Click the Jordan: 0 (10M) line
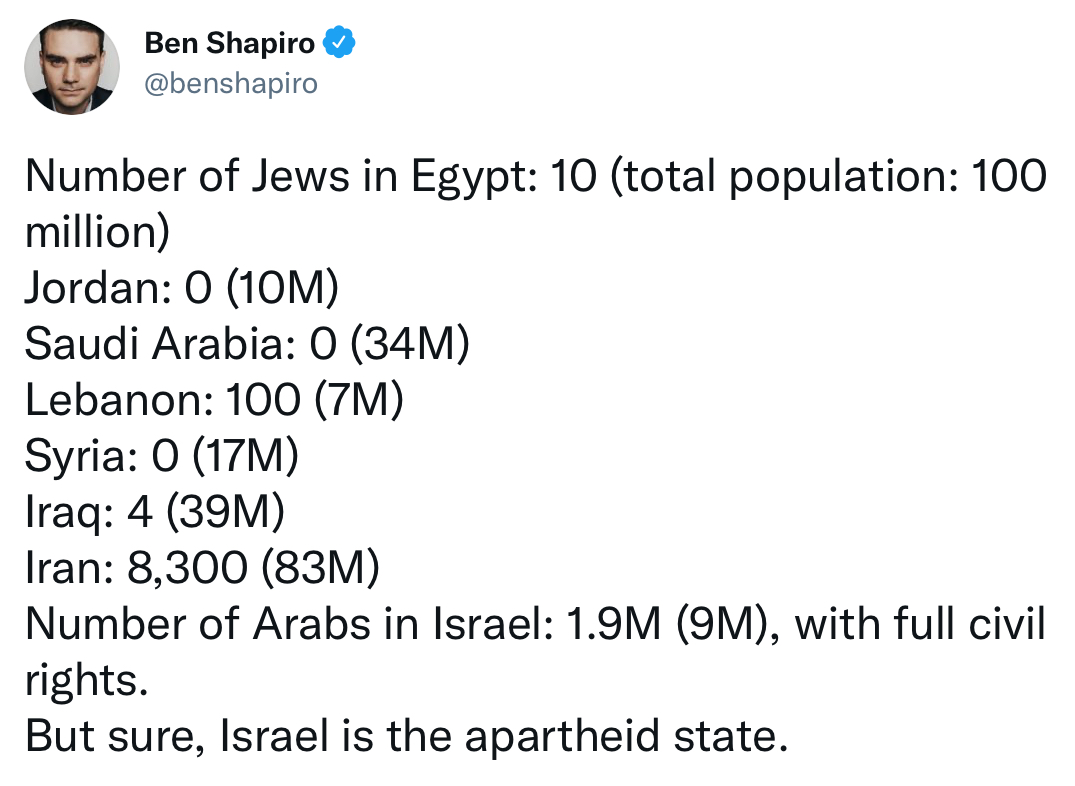The width and height of the screenshot is (1075, 786). (182, 287)
